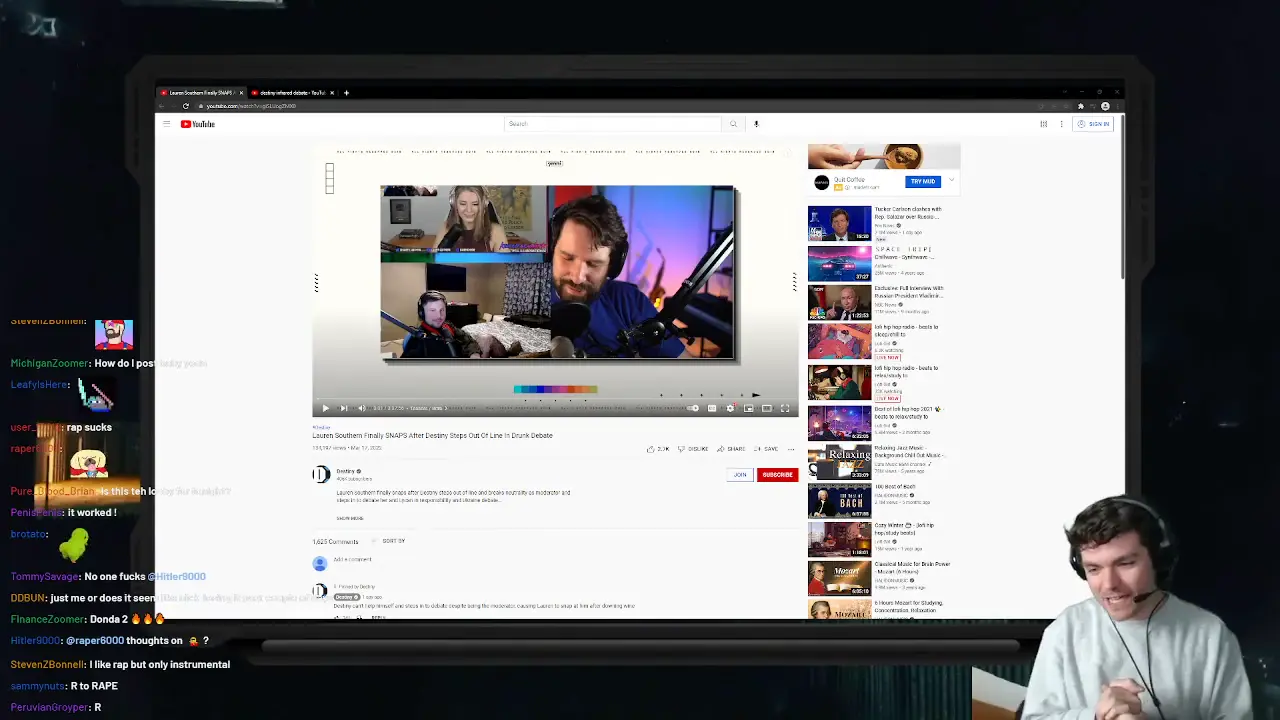This screenshot has width=1280, height=720.
Task: Switch to the 'destiny infrared debate' tab
Action: click(292, 93)
